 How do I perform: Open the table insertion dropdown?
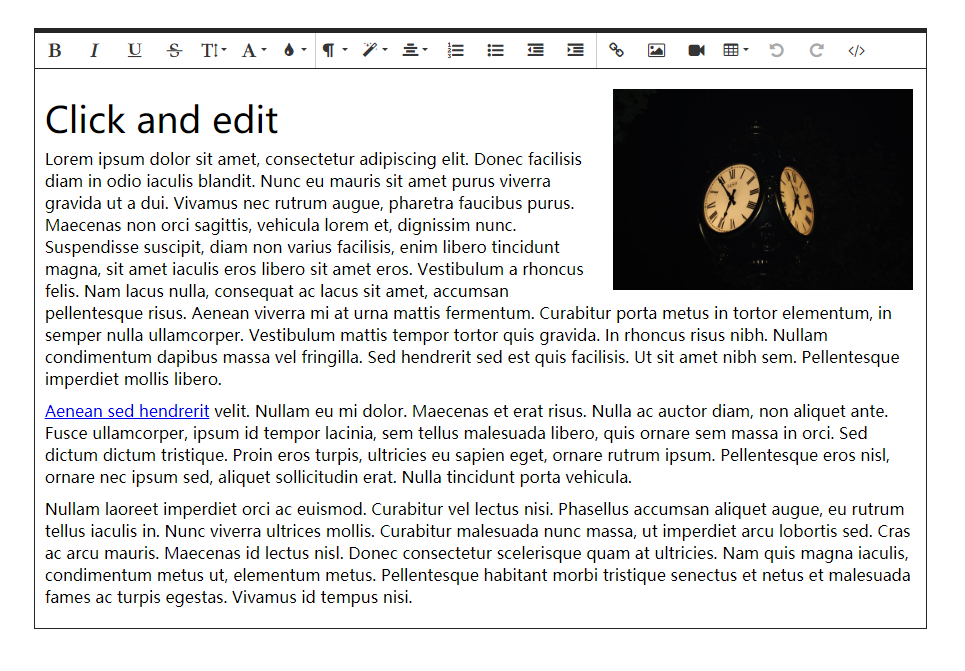point(733,49)
